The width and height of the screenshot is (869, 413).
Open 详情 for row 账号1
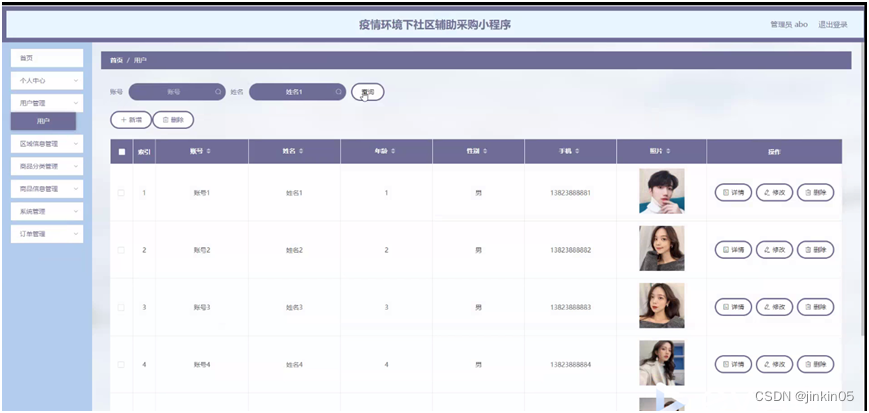click(733, 192)
